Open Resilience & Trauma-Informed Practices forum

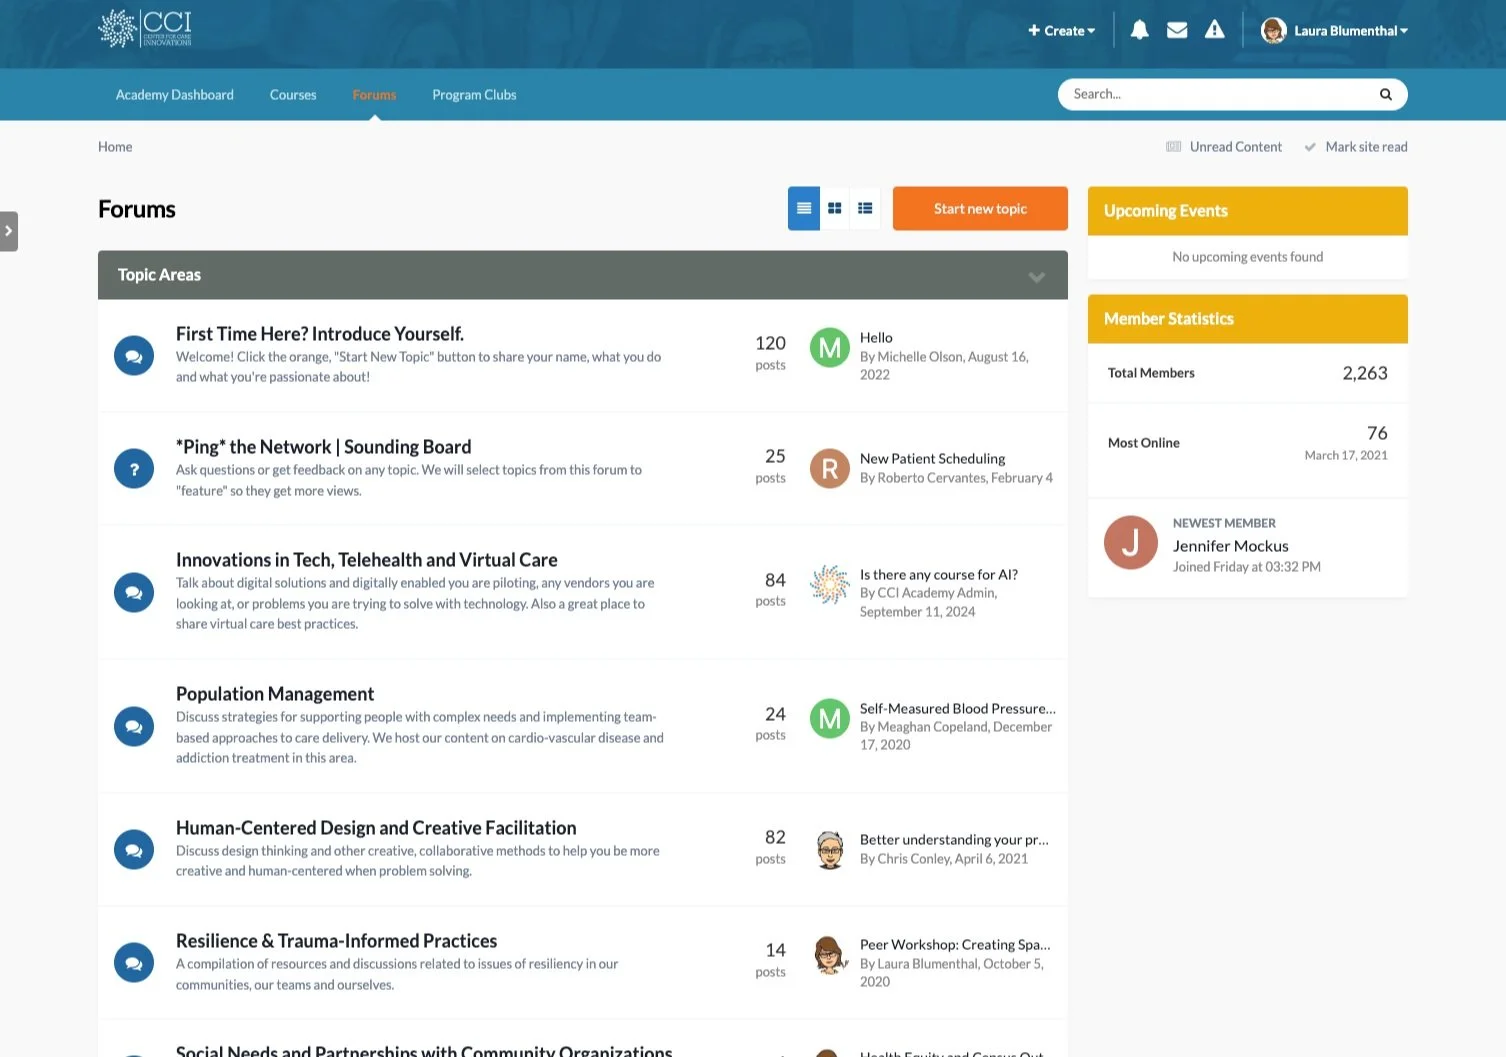336,941
